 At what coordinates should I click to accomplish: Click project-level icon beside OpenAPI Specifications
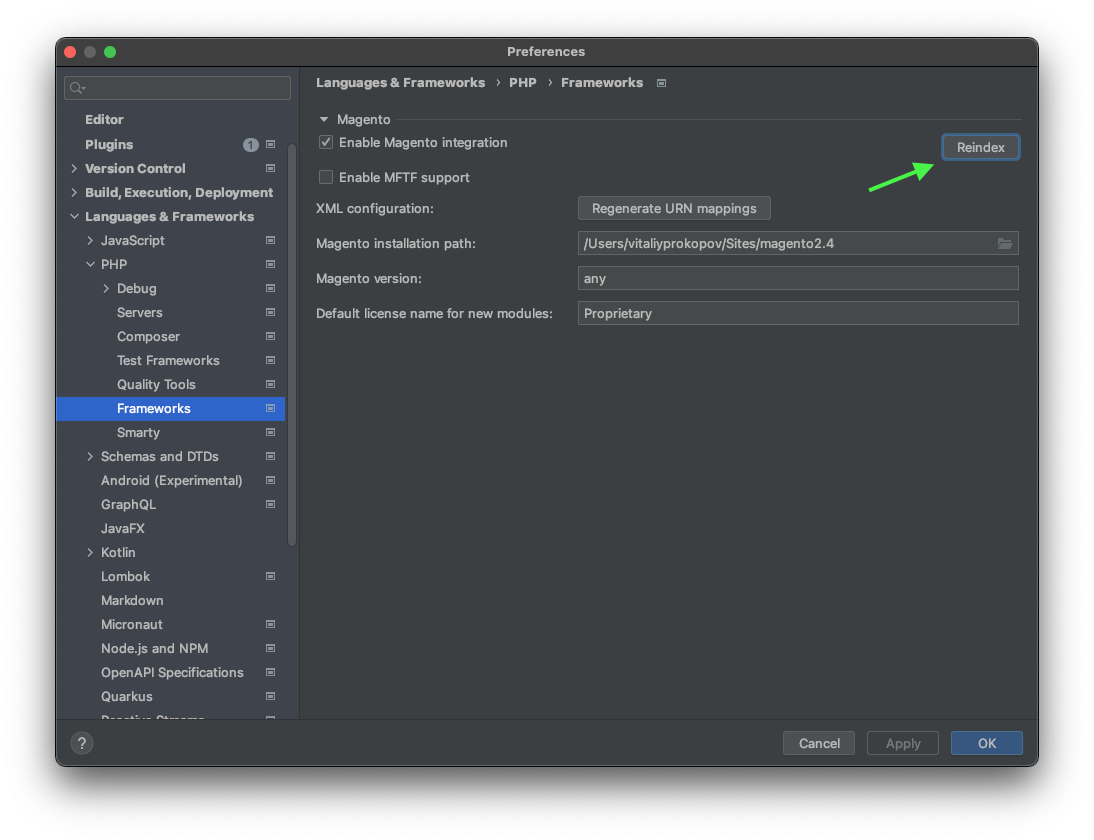(271, 673)
